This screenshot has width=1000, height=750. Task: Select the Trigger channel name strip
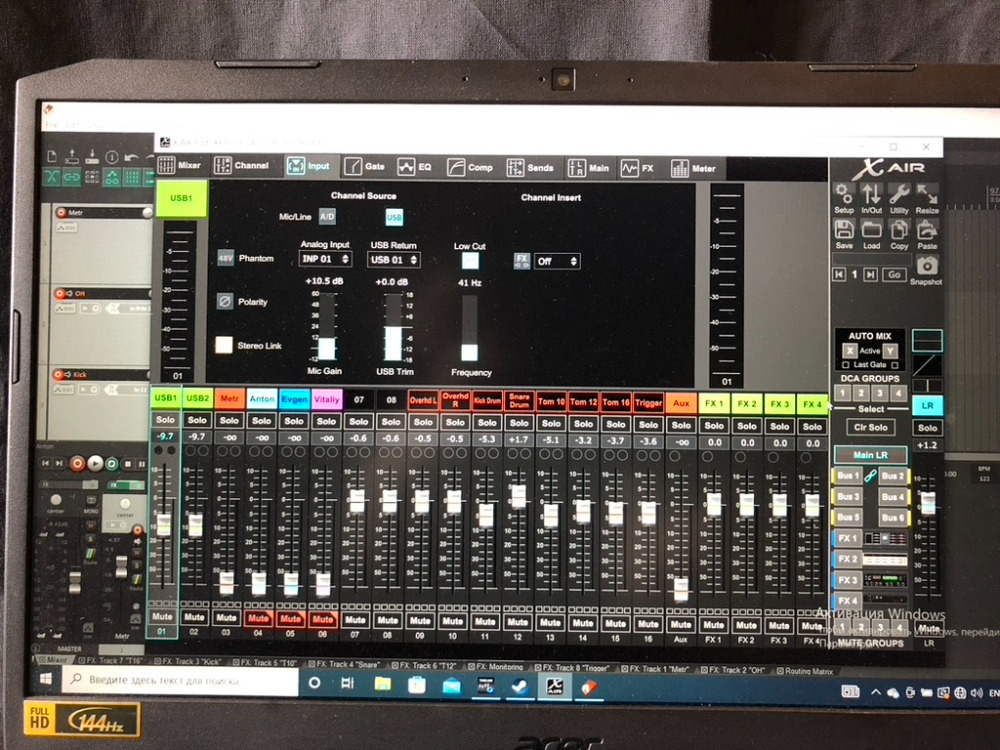point(648,402)
